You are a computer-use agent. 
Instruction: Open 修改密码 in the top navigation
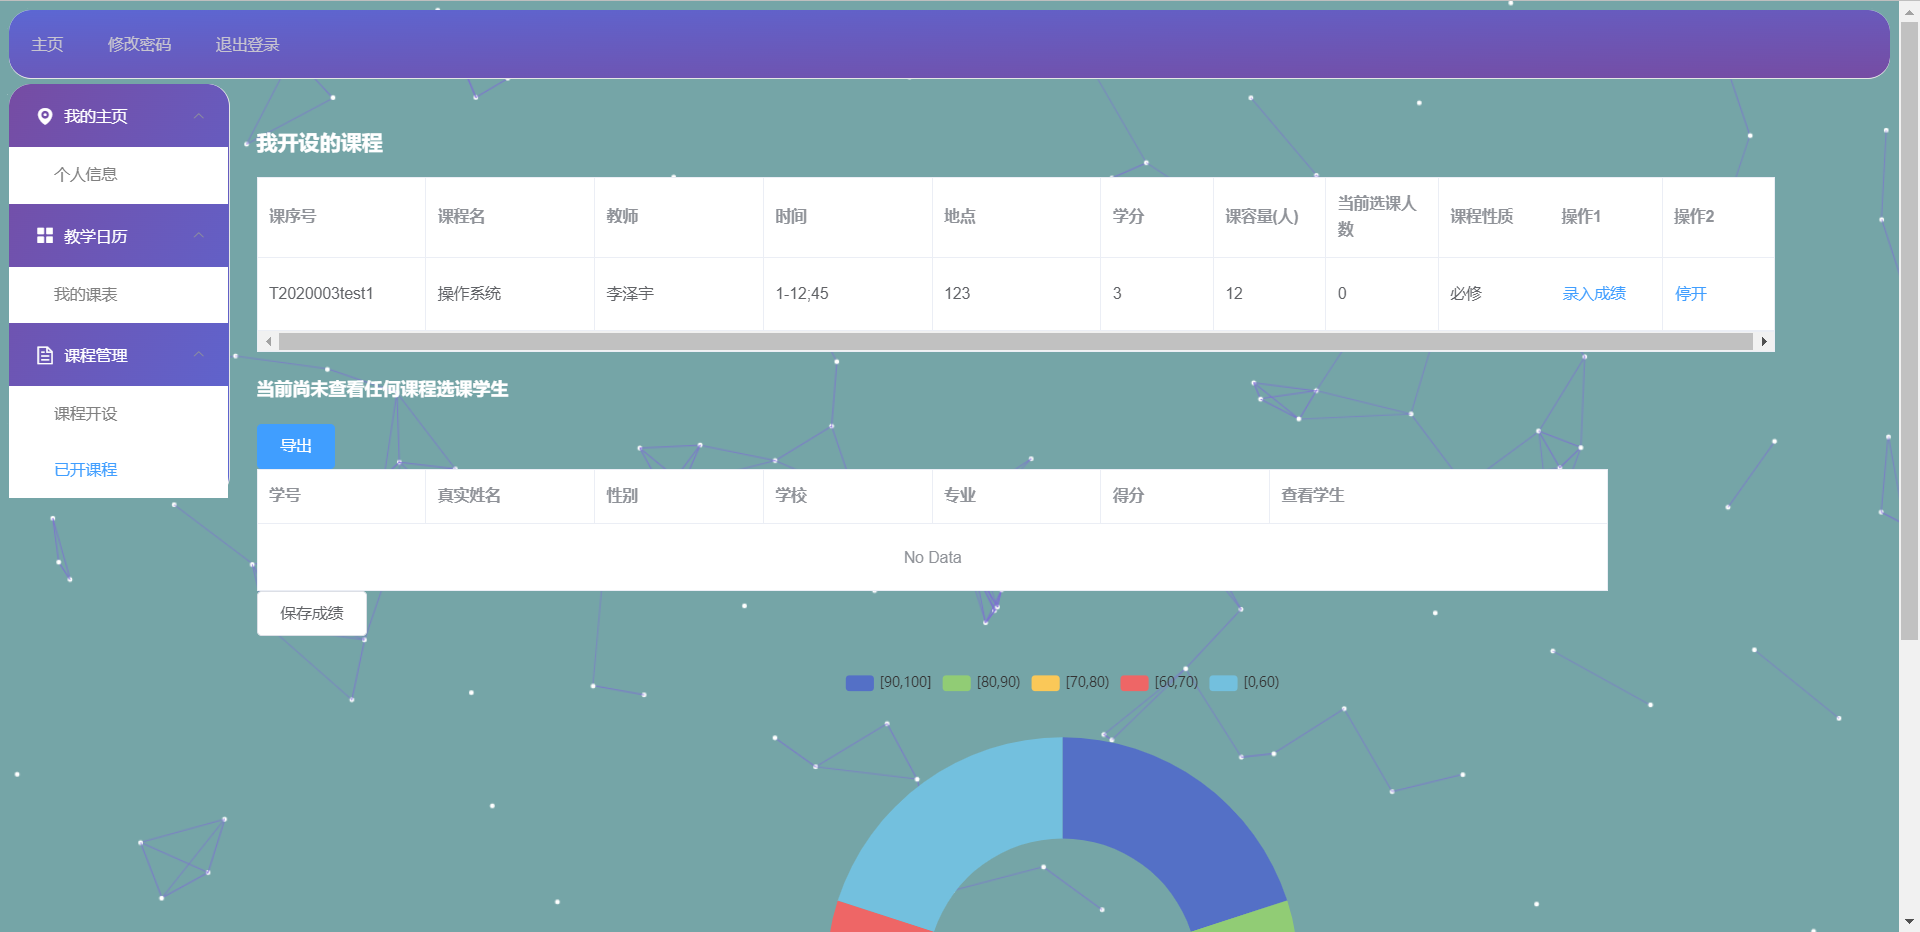click(139, 44)
